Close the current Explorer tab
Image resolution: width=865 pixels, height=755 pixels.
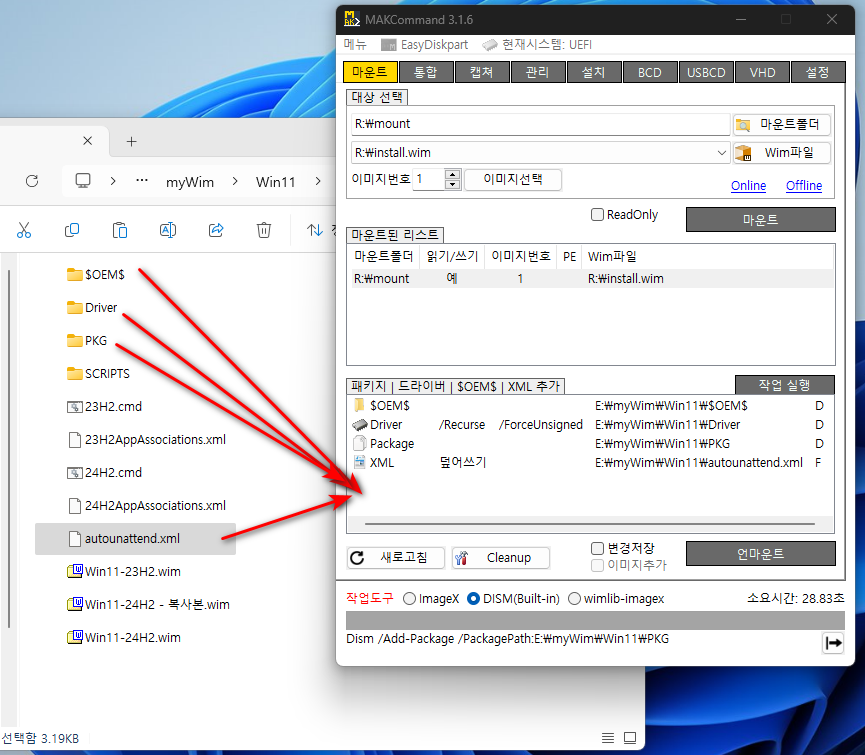87,141
